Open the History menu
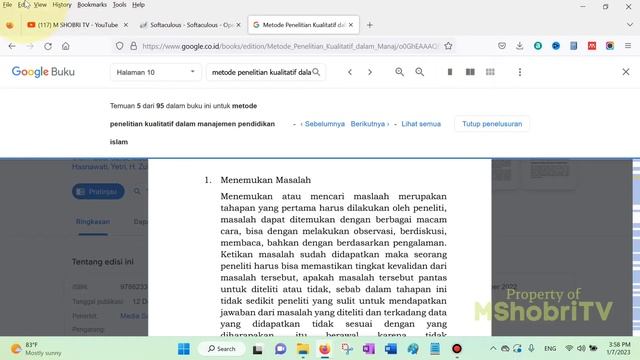640x360 pixels. click(x=62, y=5)
